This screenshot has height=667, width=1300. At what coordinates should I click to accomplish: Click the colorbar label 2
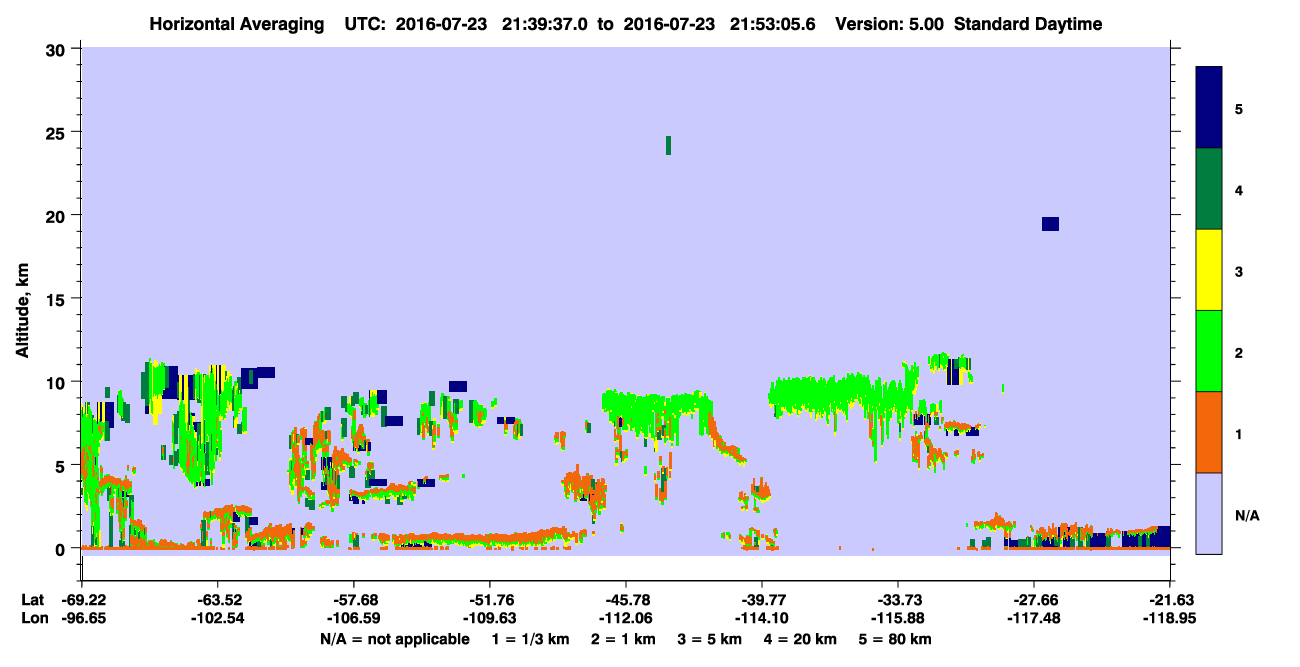[1239, 352]
